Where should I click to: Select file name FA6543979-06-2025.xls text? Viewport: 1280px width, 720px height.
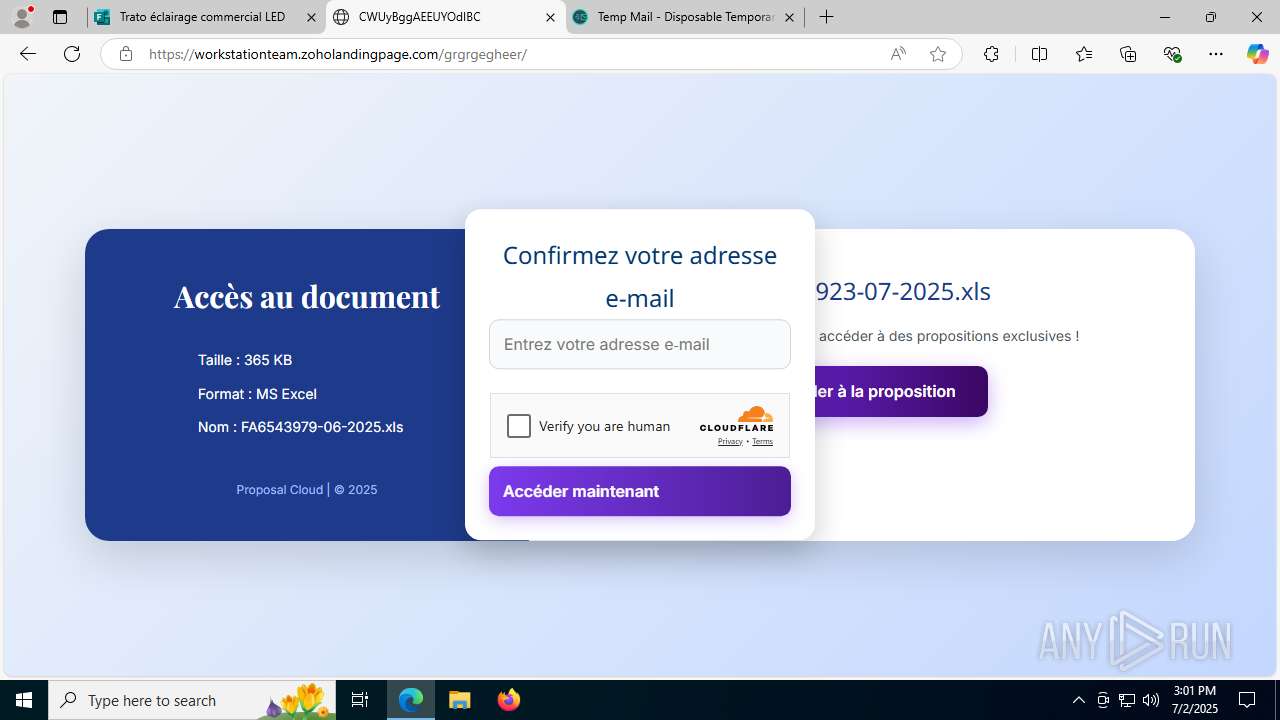(x=322, y=427)
